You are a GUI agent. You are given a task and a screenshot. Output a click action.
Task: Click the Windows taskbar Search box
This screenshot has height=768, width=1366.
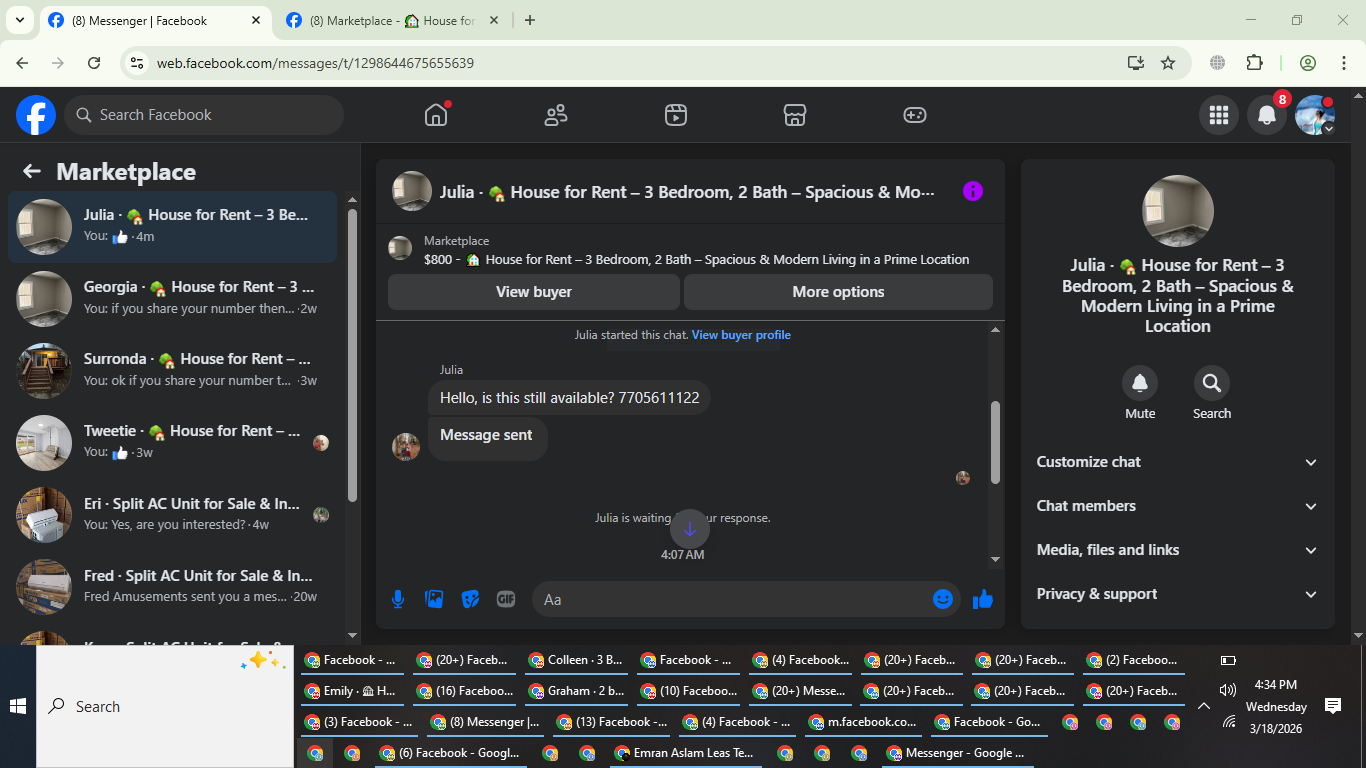pyautogui.click(x=165, y=706)
